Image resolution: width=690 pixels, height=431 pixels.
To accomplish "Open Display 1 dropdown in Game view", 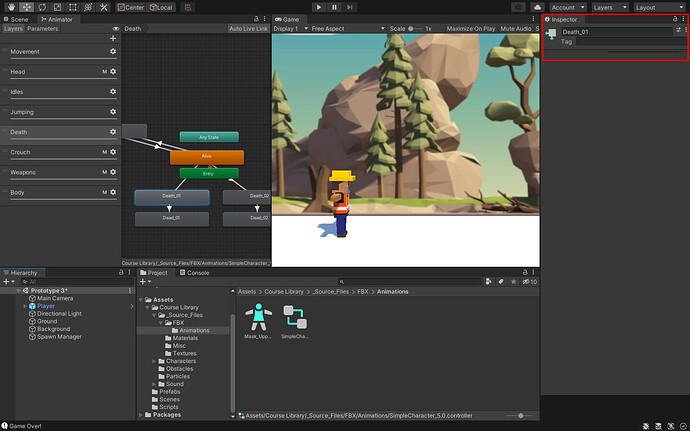I will 290,29.
